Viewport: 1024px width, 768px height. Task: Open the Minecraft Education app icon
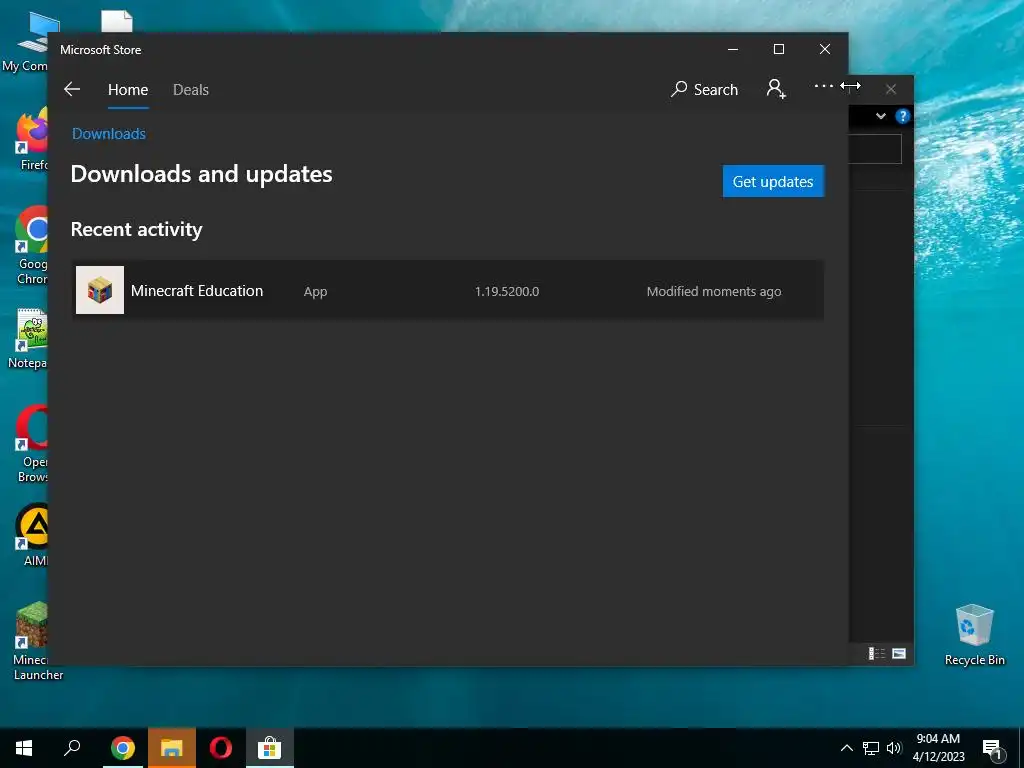100,290
